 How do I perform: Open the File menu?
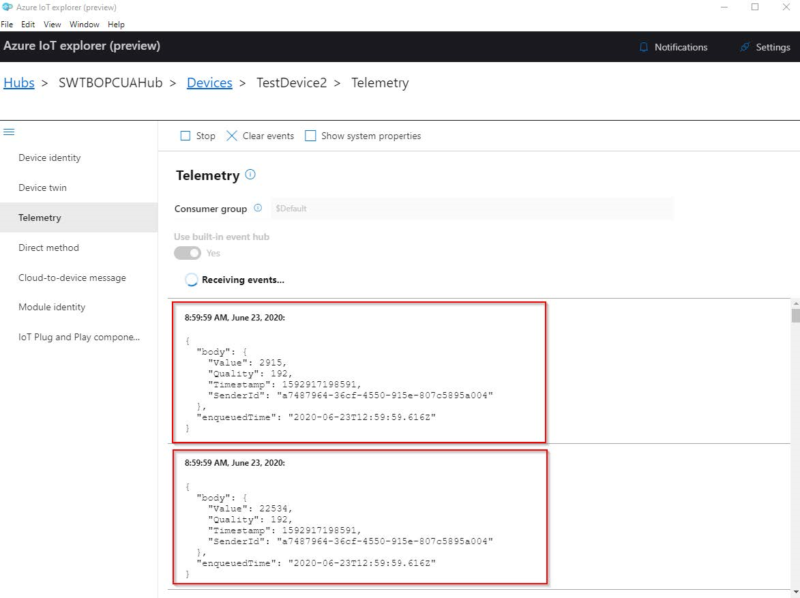click(9, 24)
